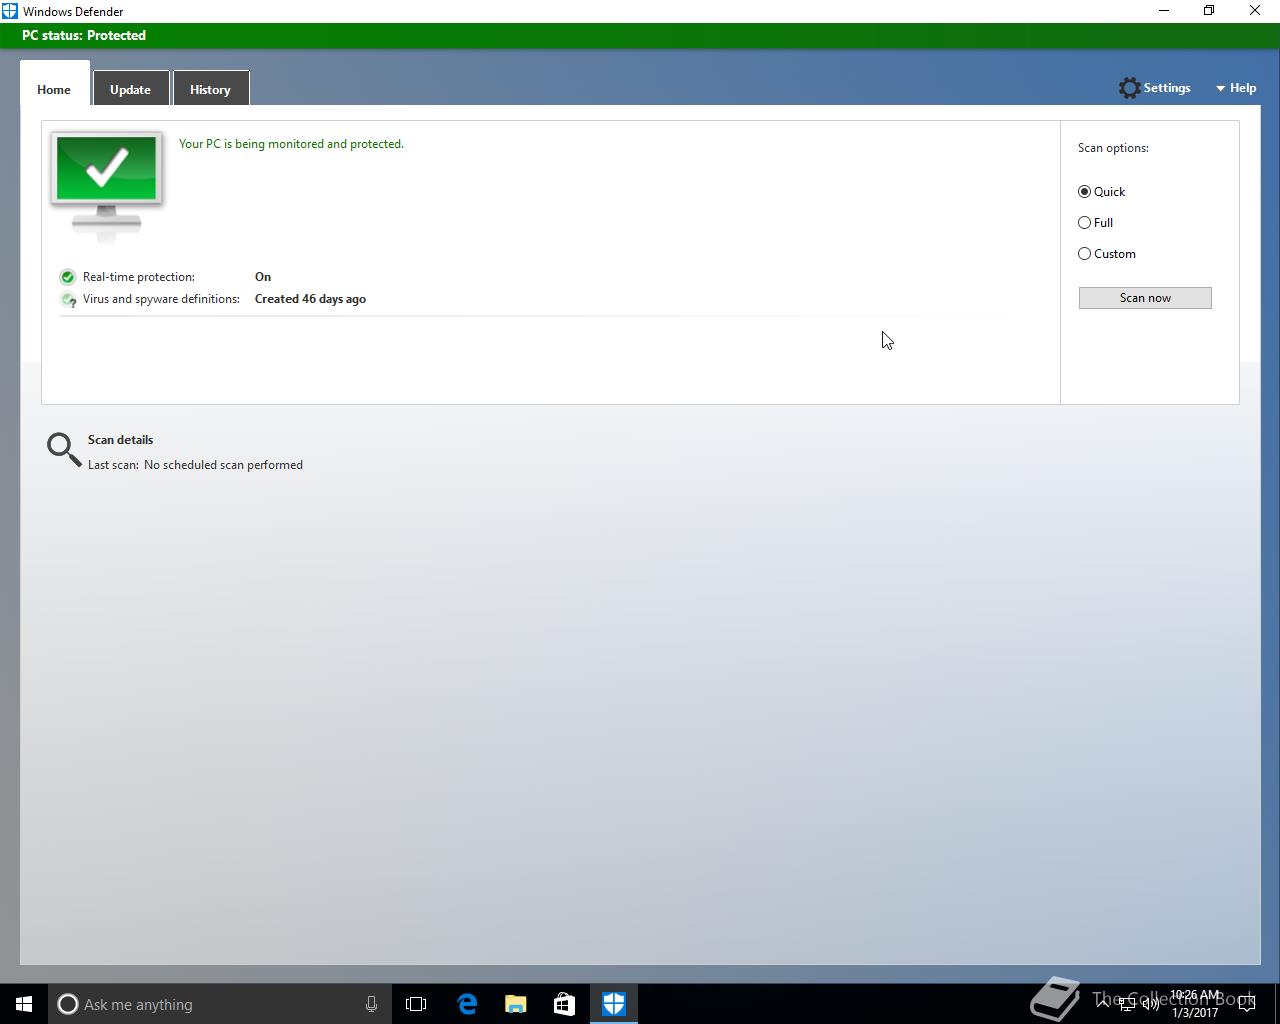Click the Windows Defender title bar icon
Image resolution: width=1280 pixels, height=1024 pixels.
click(10, 11)
